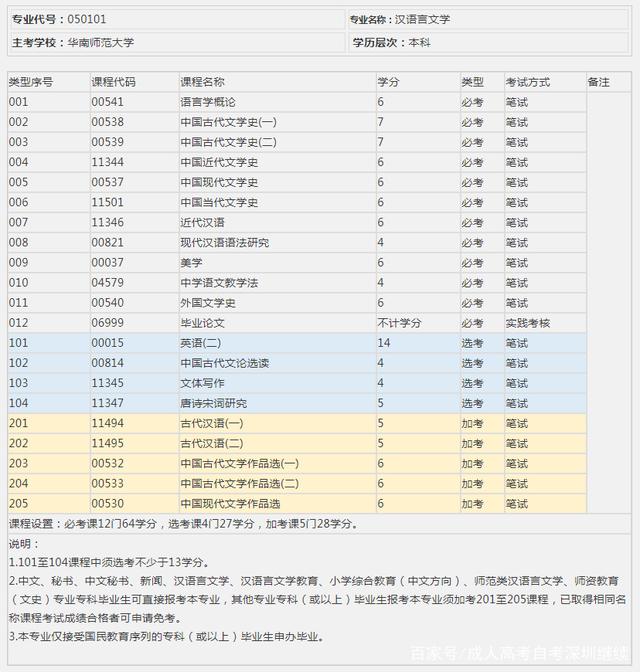Click the 不计学分 cell
The width and height of the screenshot is (640, 672).
coord(399,323)
